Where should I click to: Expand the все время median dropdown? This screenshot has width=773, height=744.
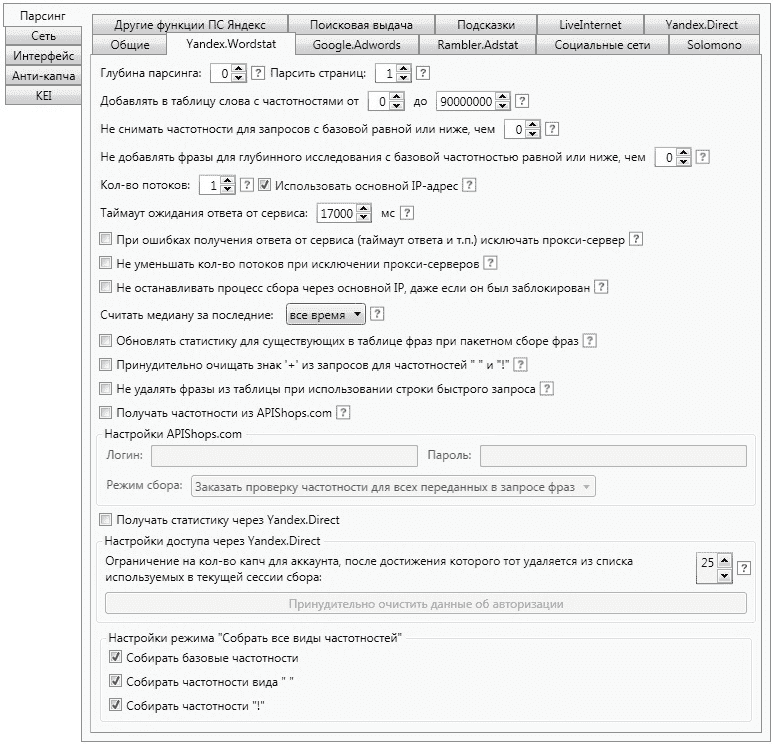pos(326,315)
